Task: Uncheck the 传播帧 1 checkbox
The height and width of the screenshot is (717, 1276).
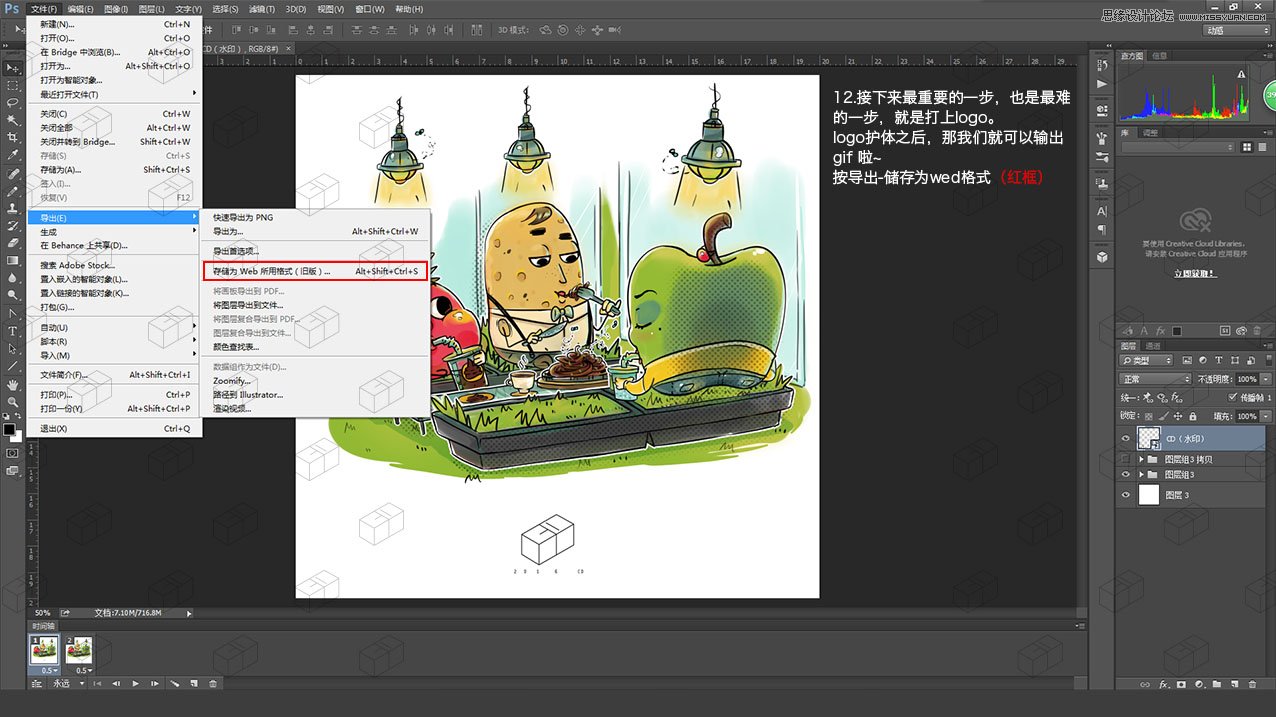Action: click(1232, 397)
